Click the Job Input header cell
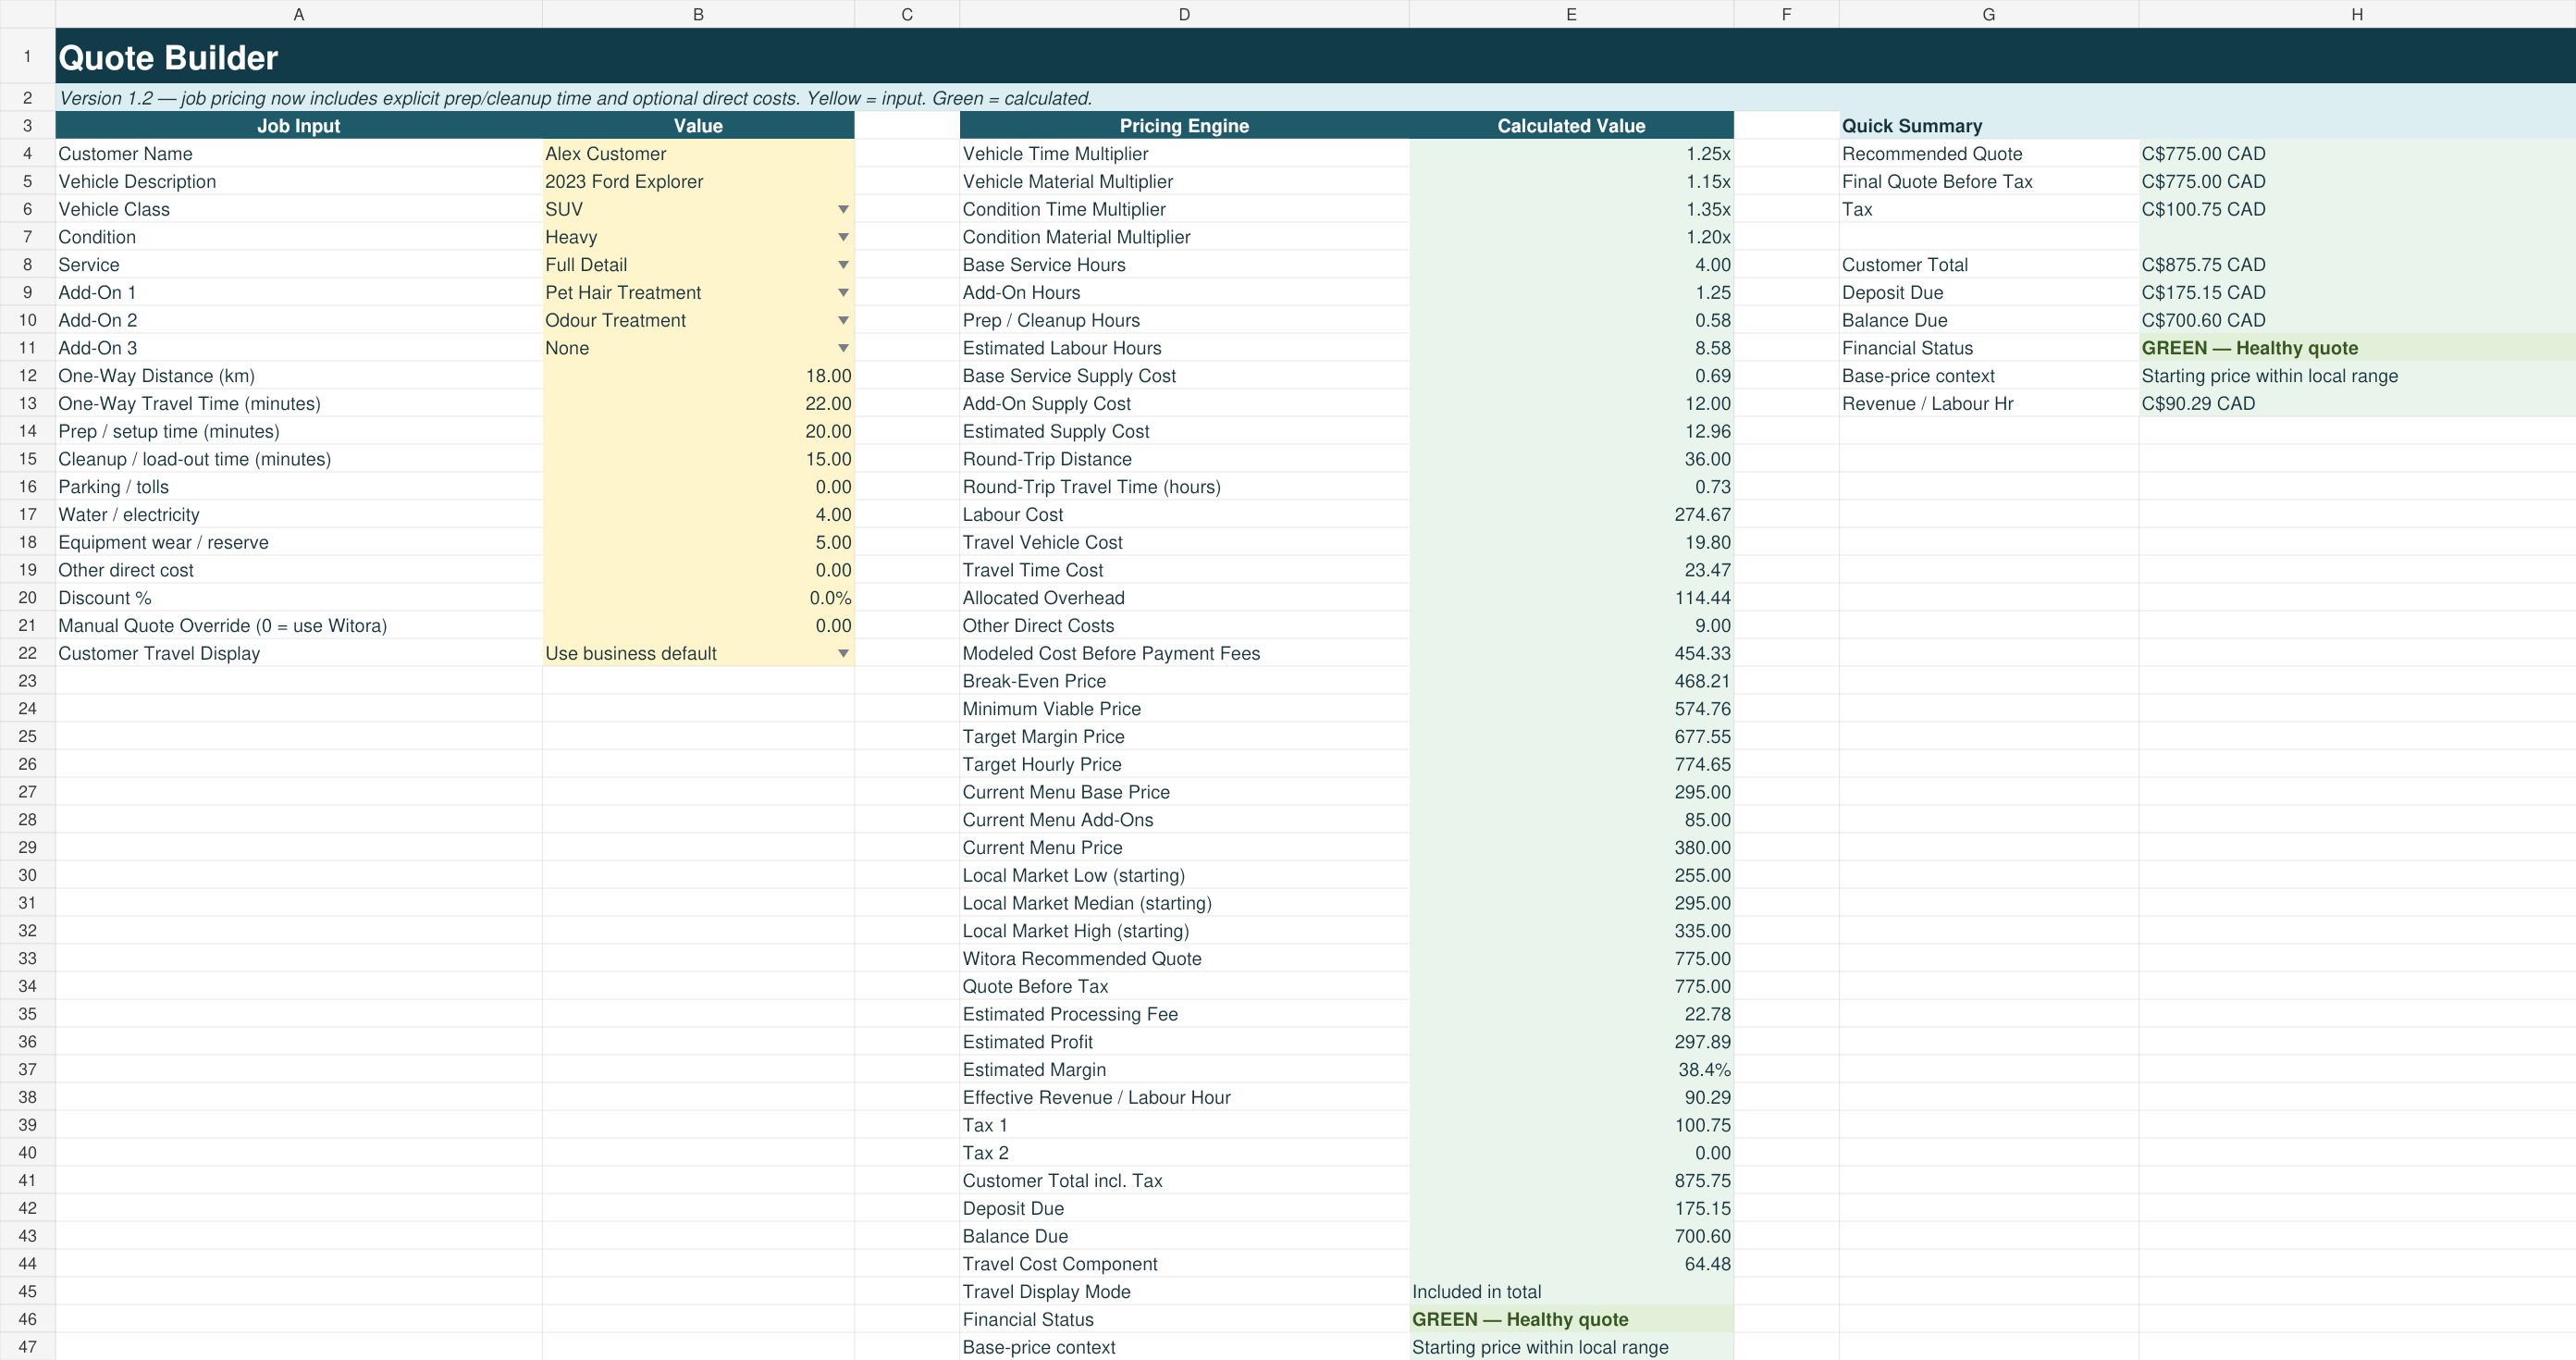The width and height of the screenshot is (2576, 1360). click(298, 126)
